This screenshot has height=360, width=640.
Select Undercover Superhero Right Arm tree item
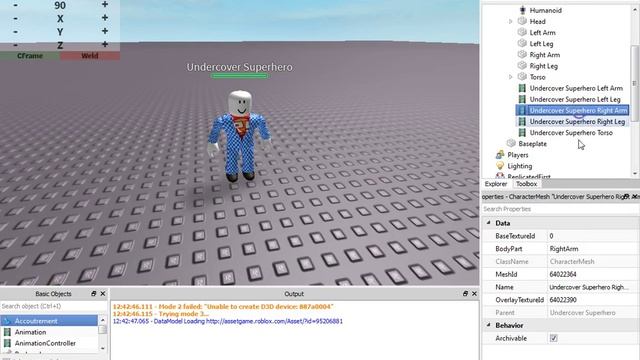click(x=572, y=110)
